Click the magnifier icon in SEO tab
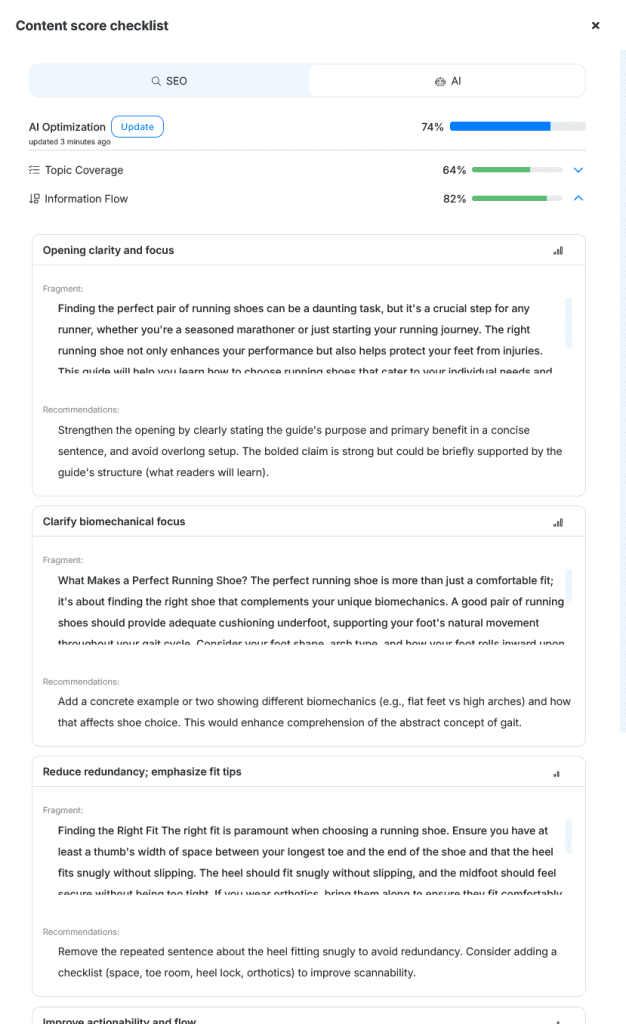626x1024 pixels. point(156,81)
